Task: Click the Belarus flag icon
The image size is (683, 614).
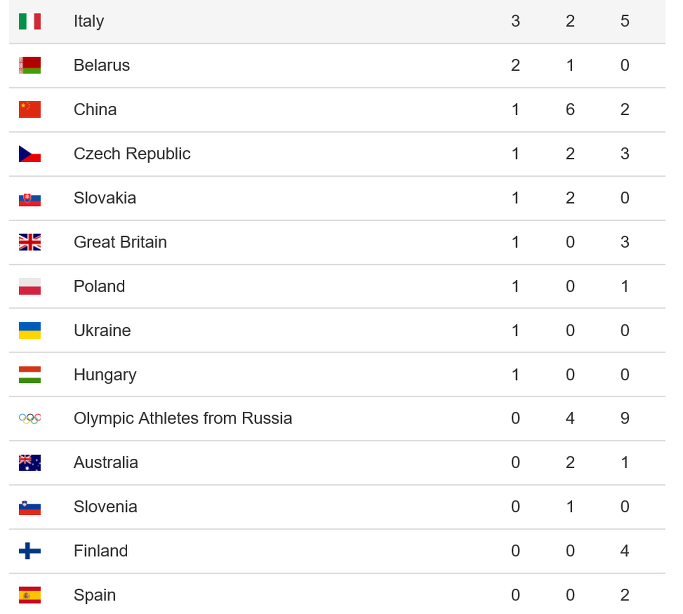Action: coord(30,65)
